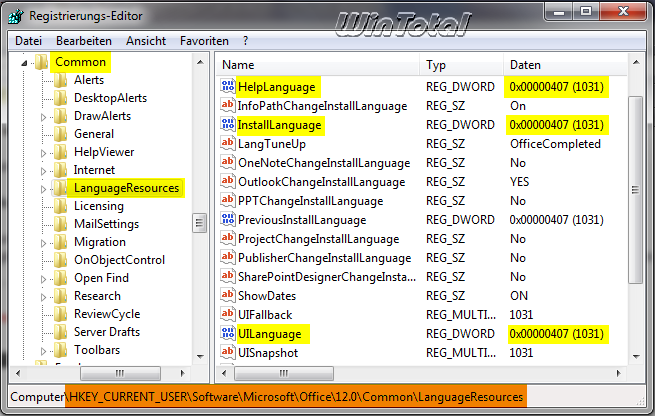Screen dimensions: 655x416
Task: Click the HelpLanguage DWORD icon
Action: 228,86
